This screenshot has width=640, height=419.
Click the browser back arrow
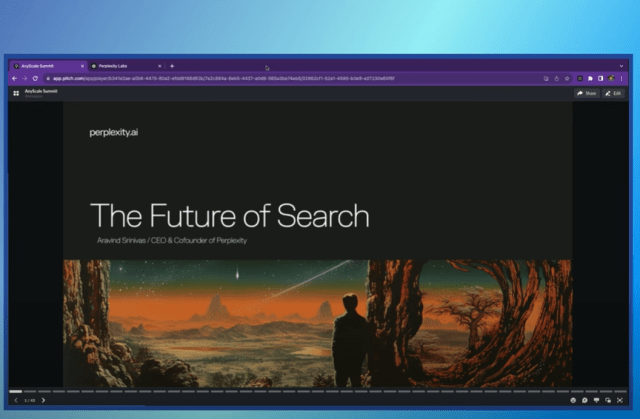tap(14, 78)
